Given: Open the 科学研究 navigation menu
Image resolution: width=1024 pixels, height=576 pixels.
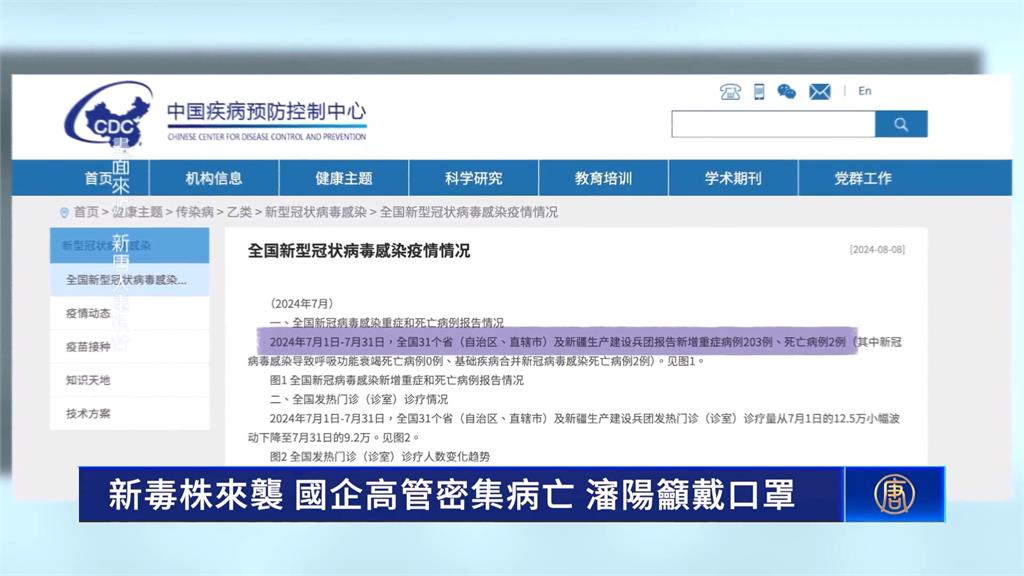Looking at the screenshot, I should [x=473, y=178].
